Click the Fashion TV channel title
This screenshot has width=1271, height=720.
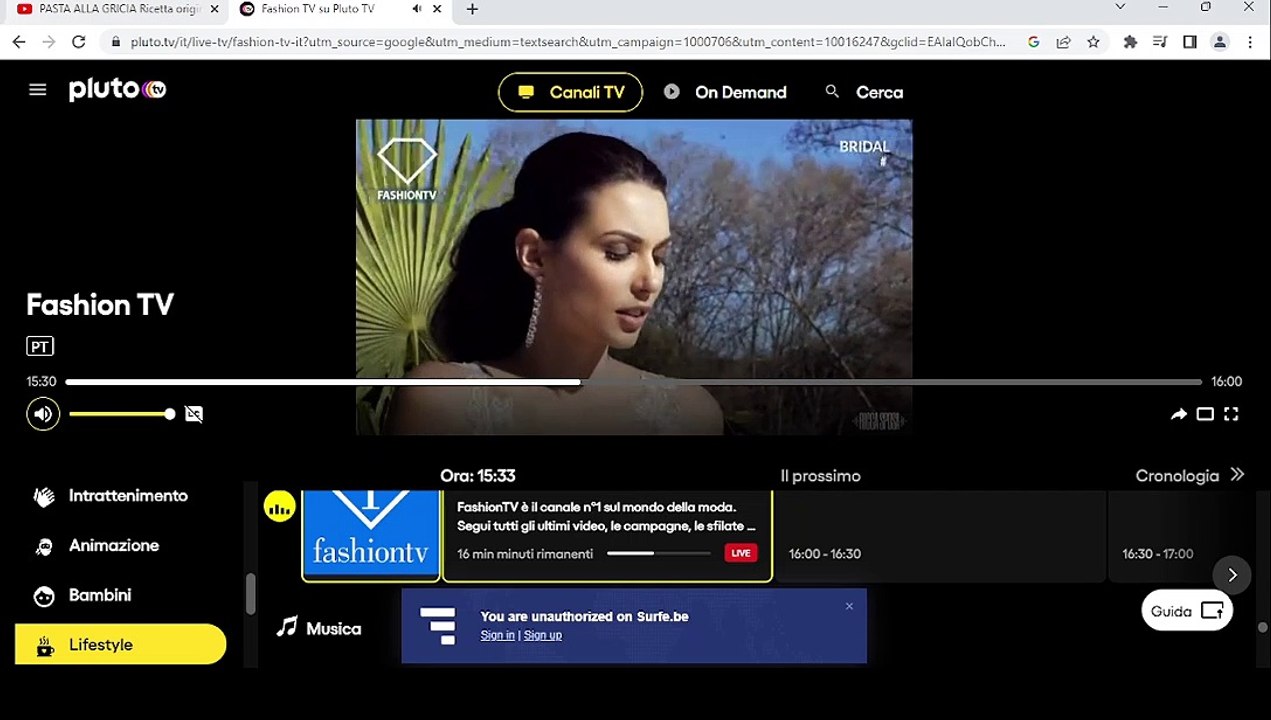pyautogui.click(x=100, y=305)
